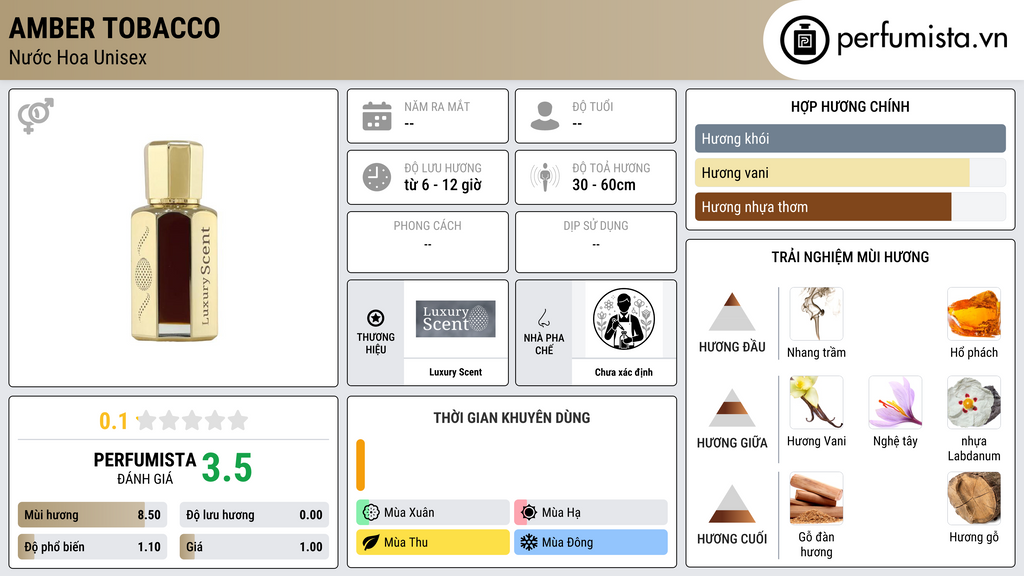This screenshot has width=1024, height=576.
Task: Click the Hương đầu pyramid icon
Action: (x=732, y=312)
